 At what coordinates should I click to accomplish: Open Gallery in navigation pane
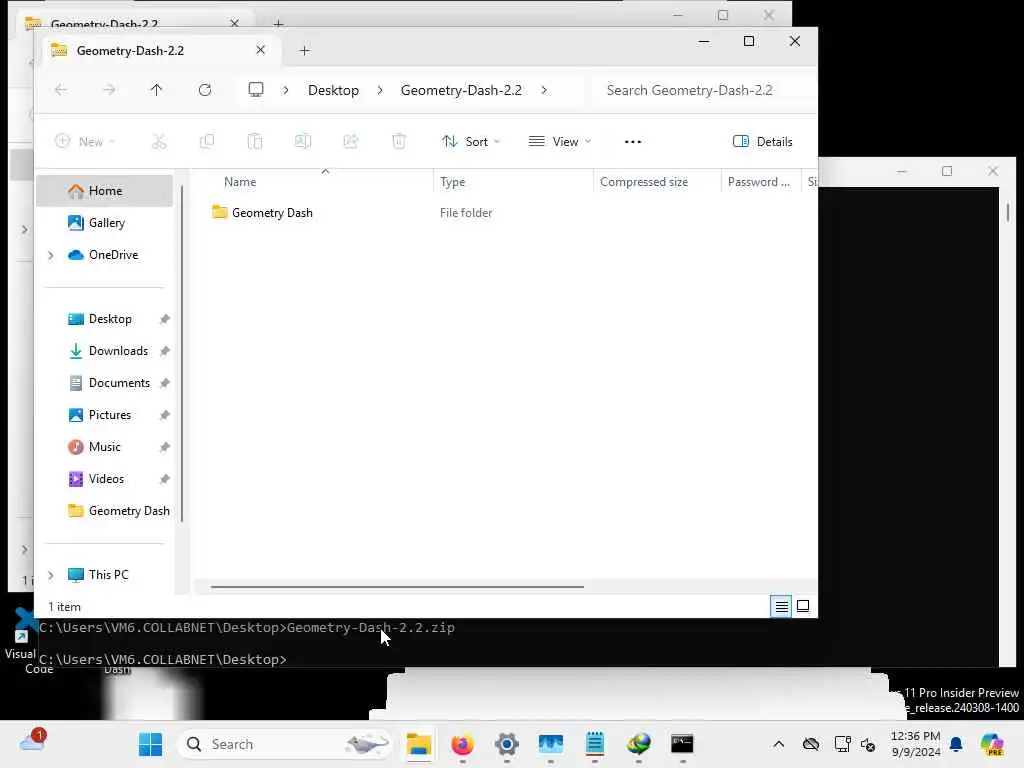coord(104,223)
